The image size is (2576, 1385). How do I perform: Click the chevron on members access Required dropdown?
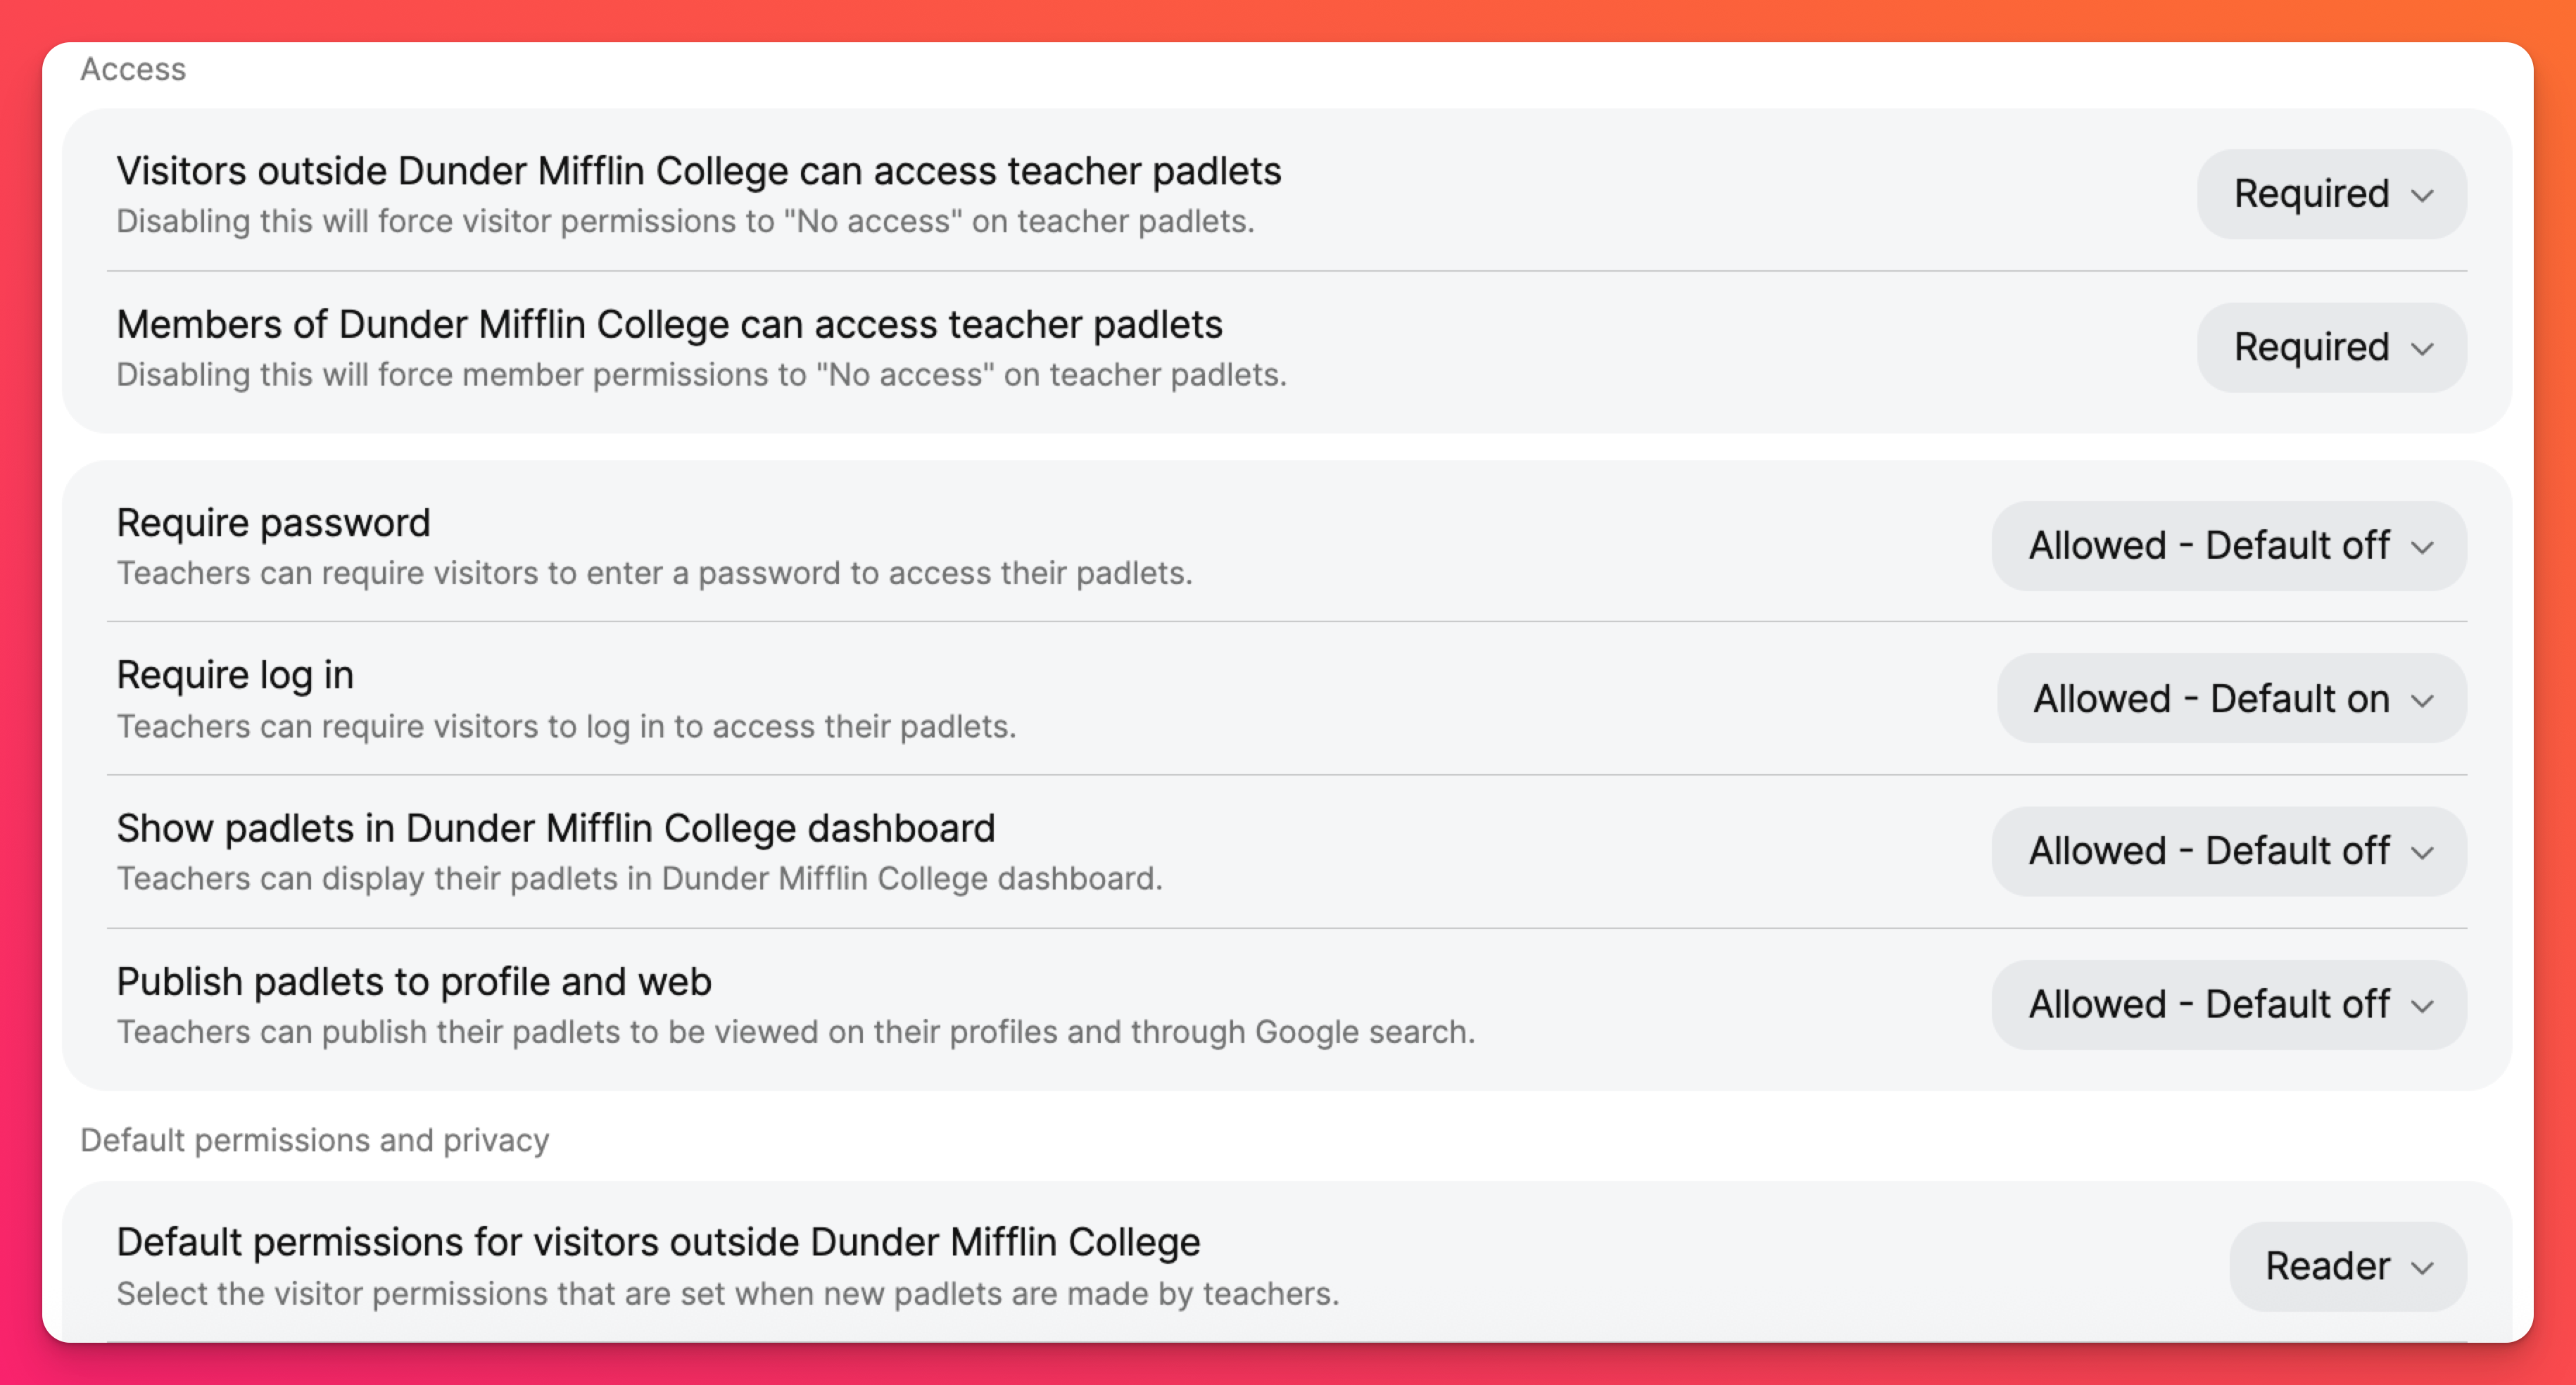click(x=2422, y=349)
